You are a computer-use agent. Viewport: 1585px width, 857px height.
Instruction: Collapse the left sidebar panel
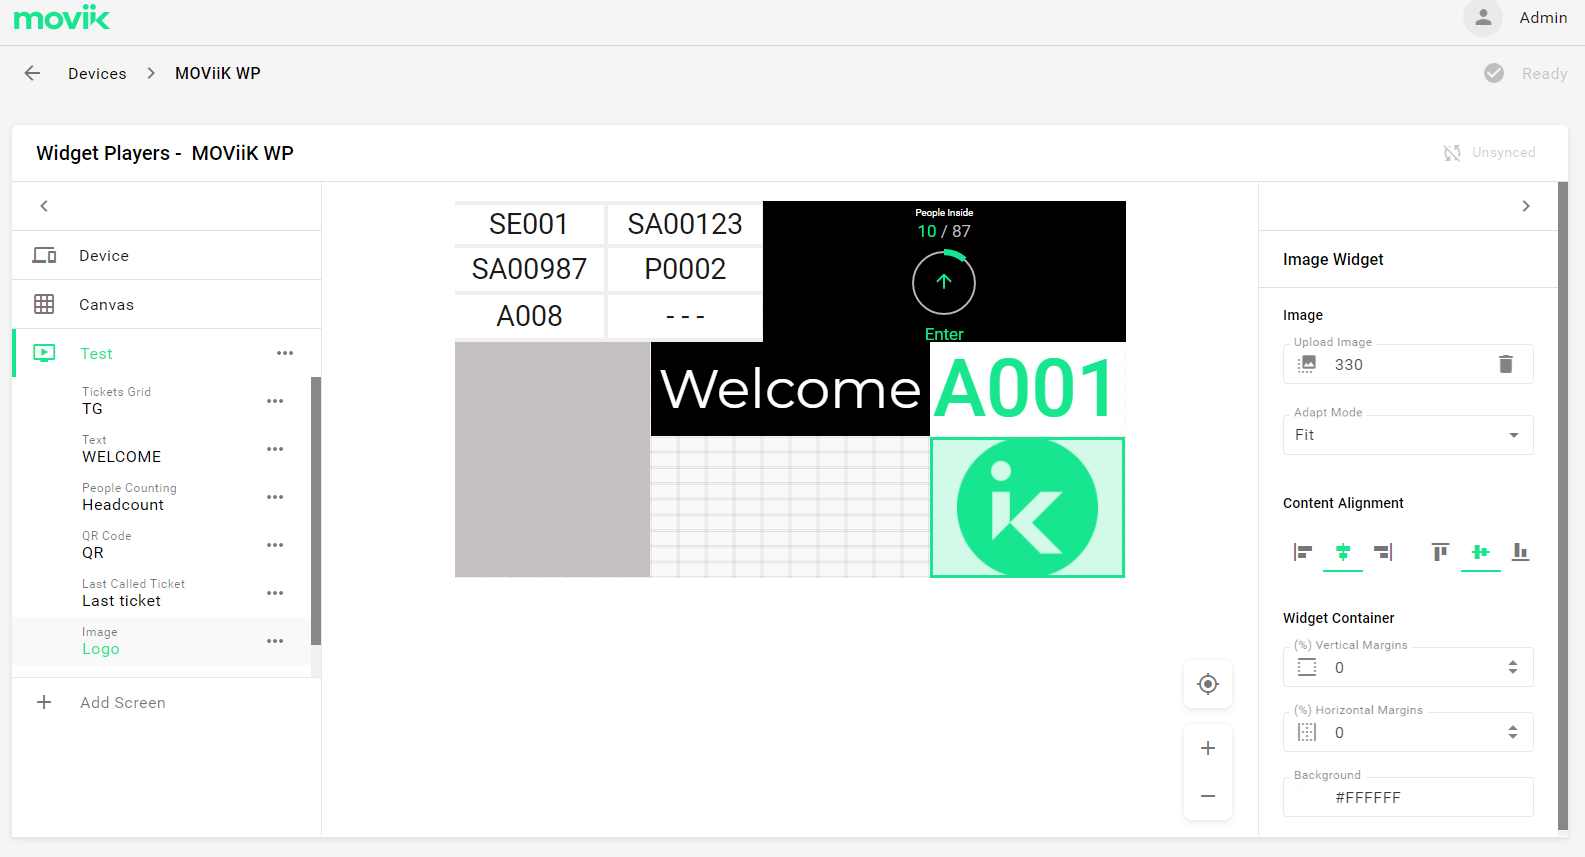(44, 206)
